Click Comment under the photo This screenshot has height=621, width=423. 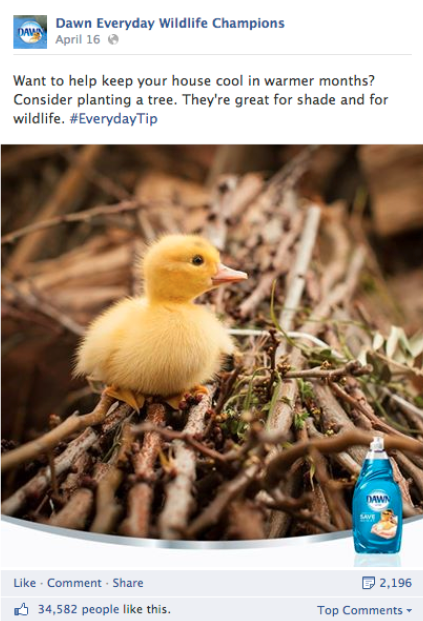[74, 583]
